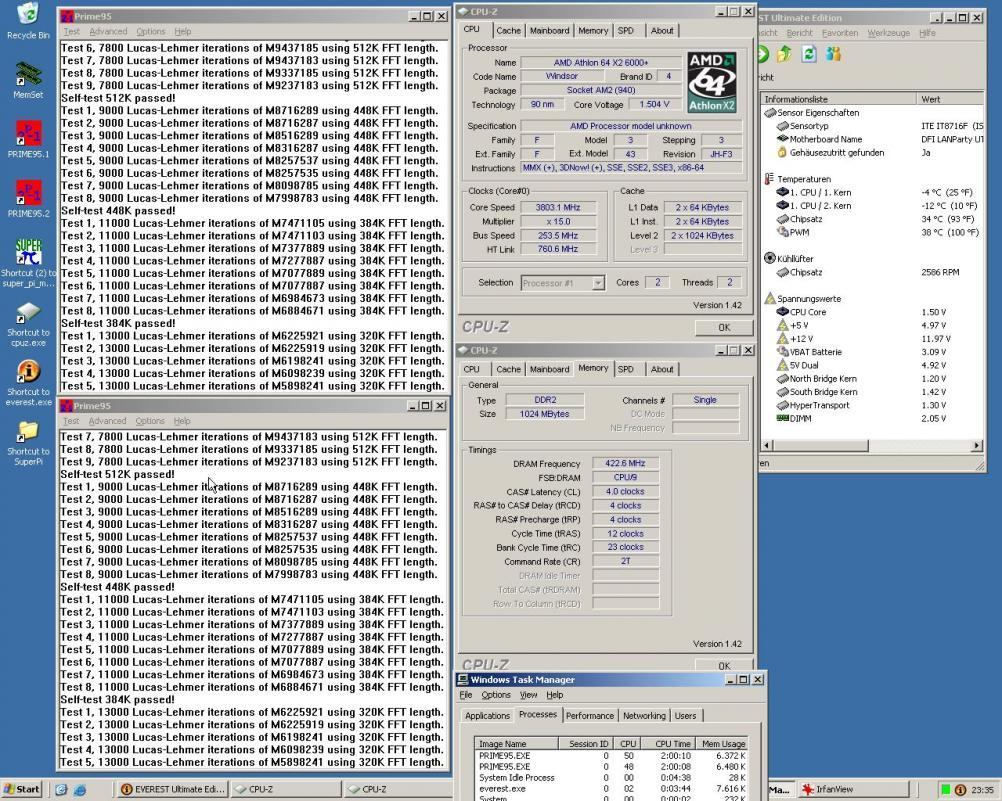Open the PRIME95.1 desktop shortcut
Image resolution: width=1002 pixels, height=801 pixels.
point(28,134)
